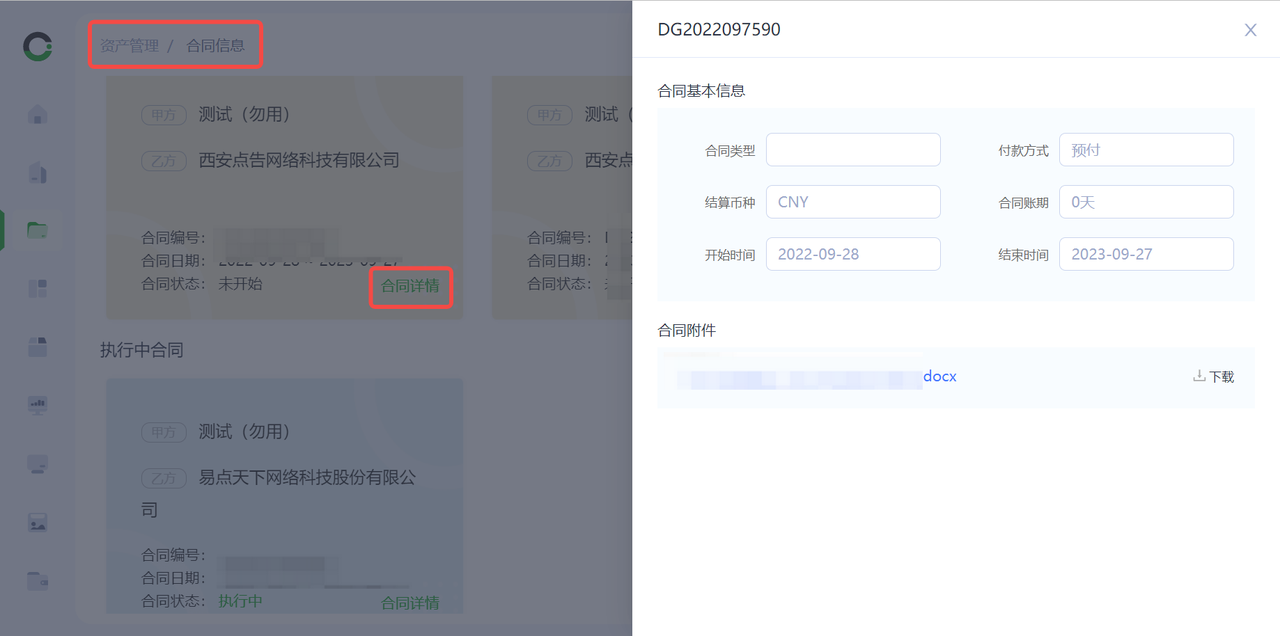
Task: Open the docx attachment link
Action: [x=939, y=377]
